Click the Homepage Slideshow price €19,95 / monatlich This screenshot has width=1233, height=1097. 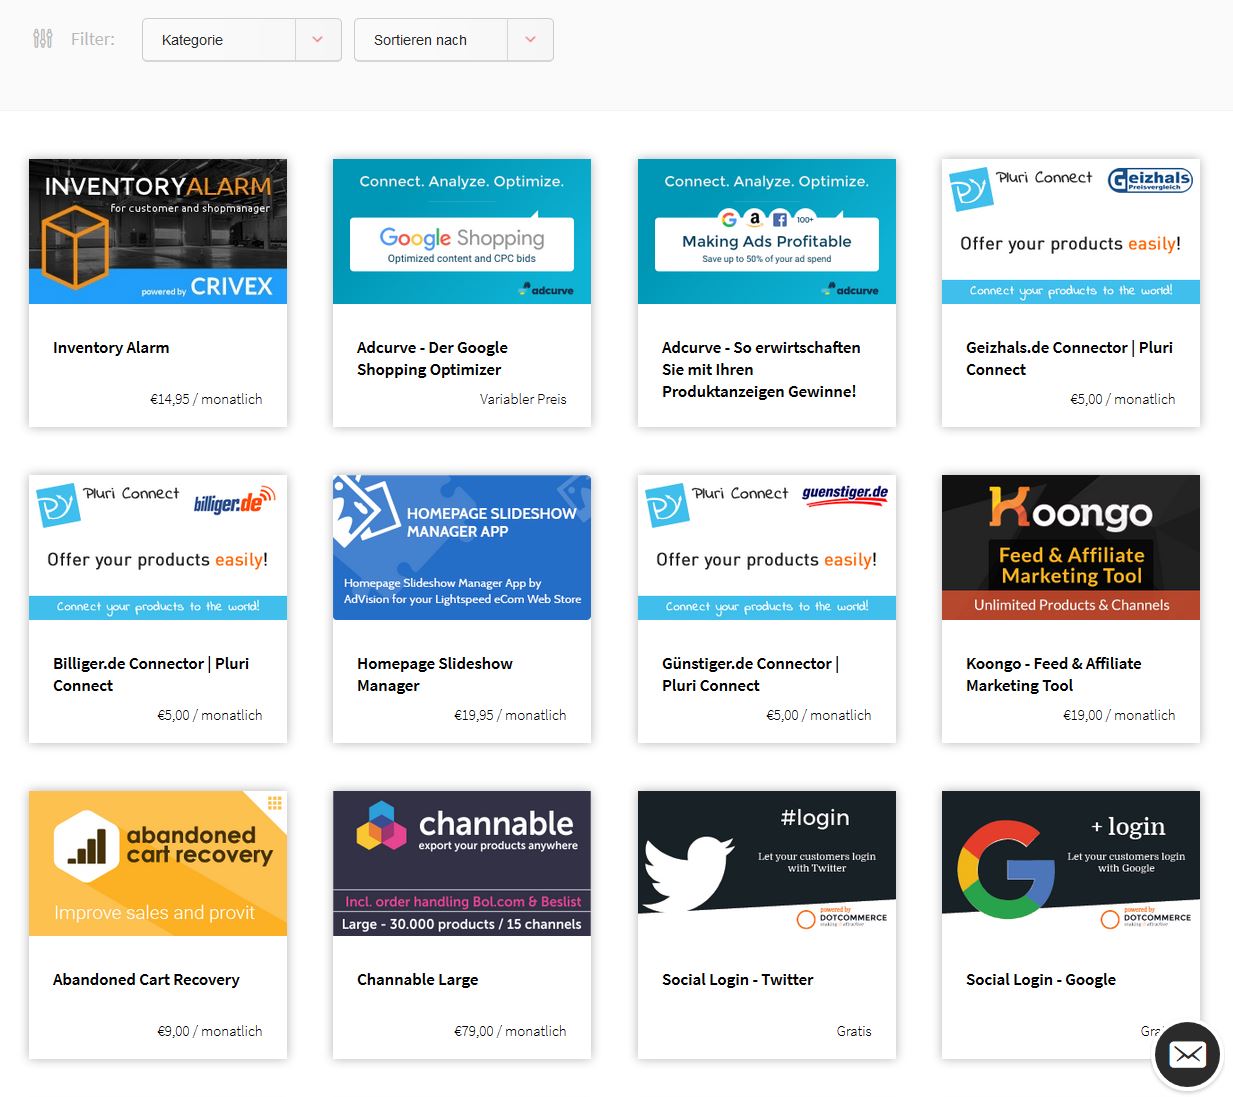pyautogui.click(x=510, y=715)
